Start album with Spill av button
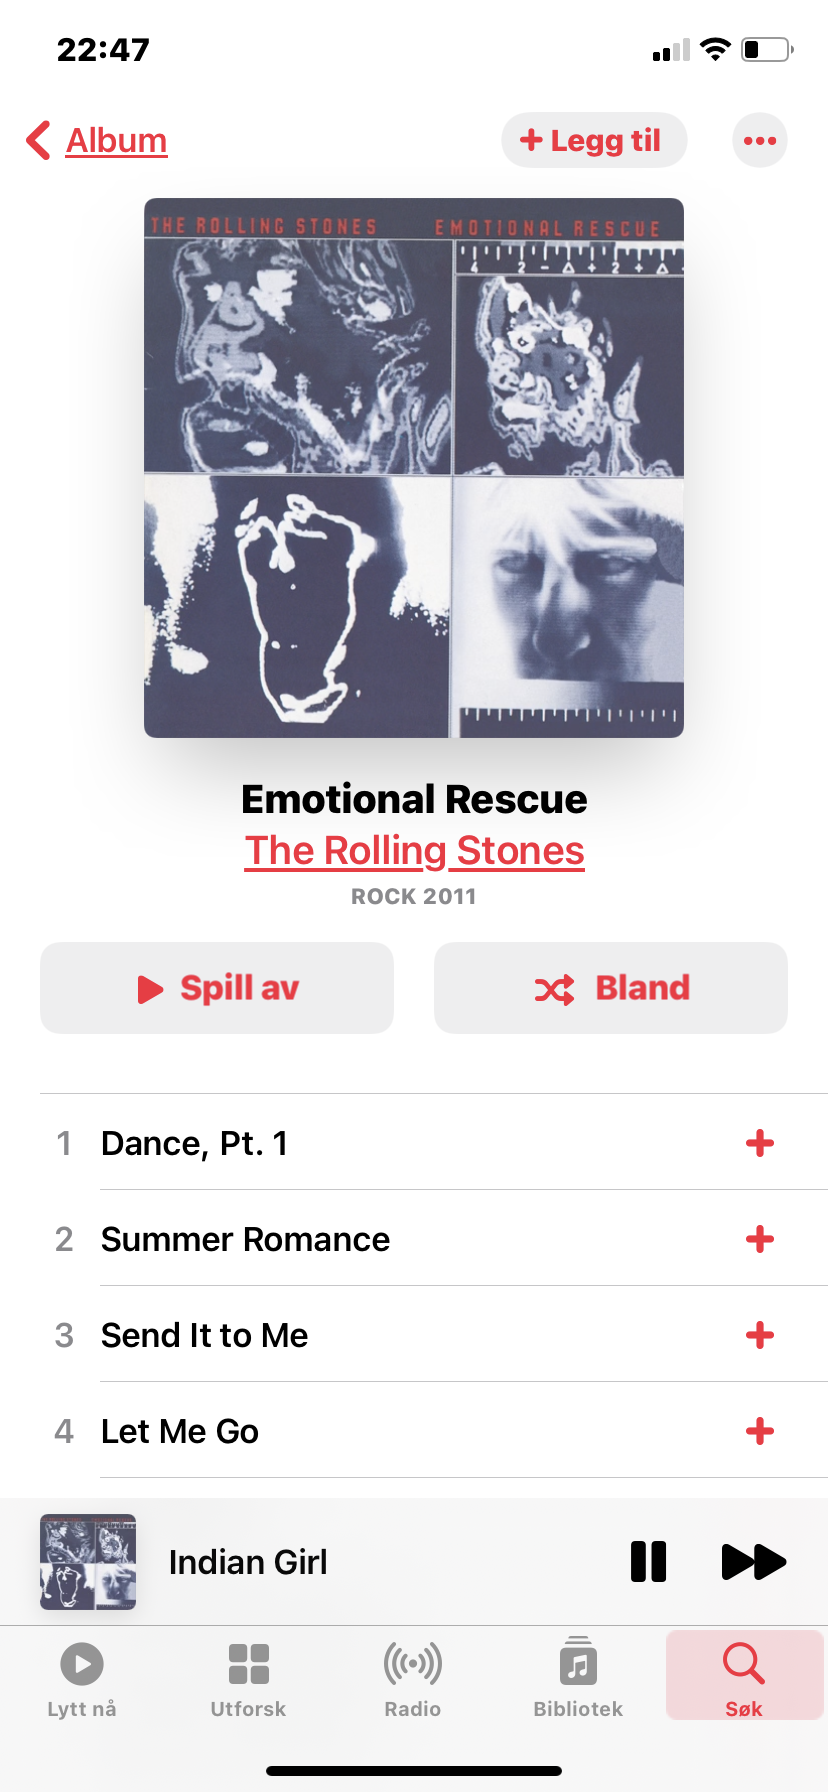828x1792 pixels. [x=217, y=988]
